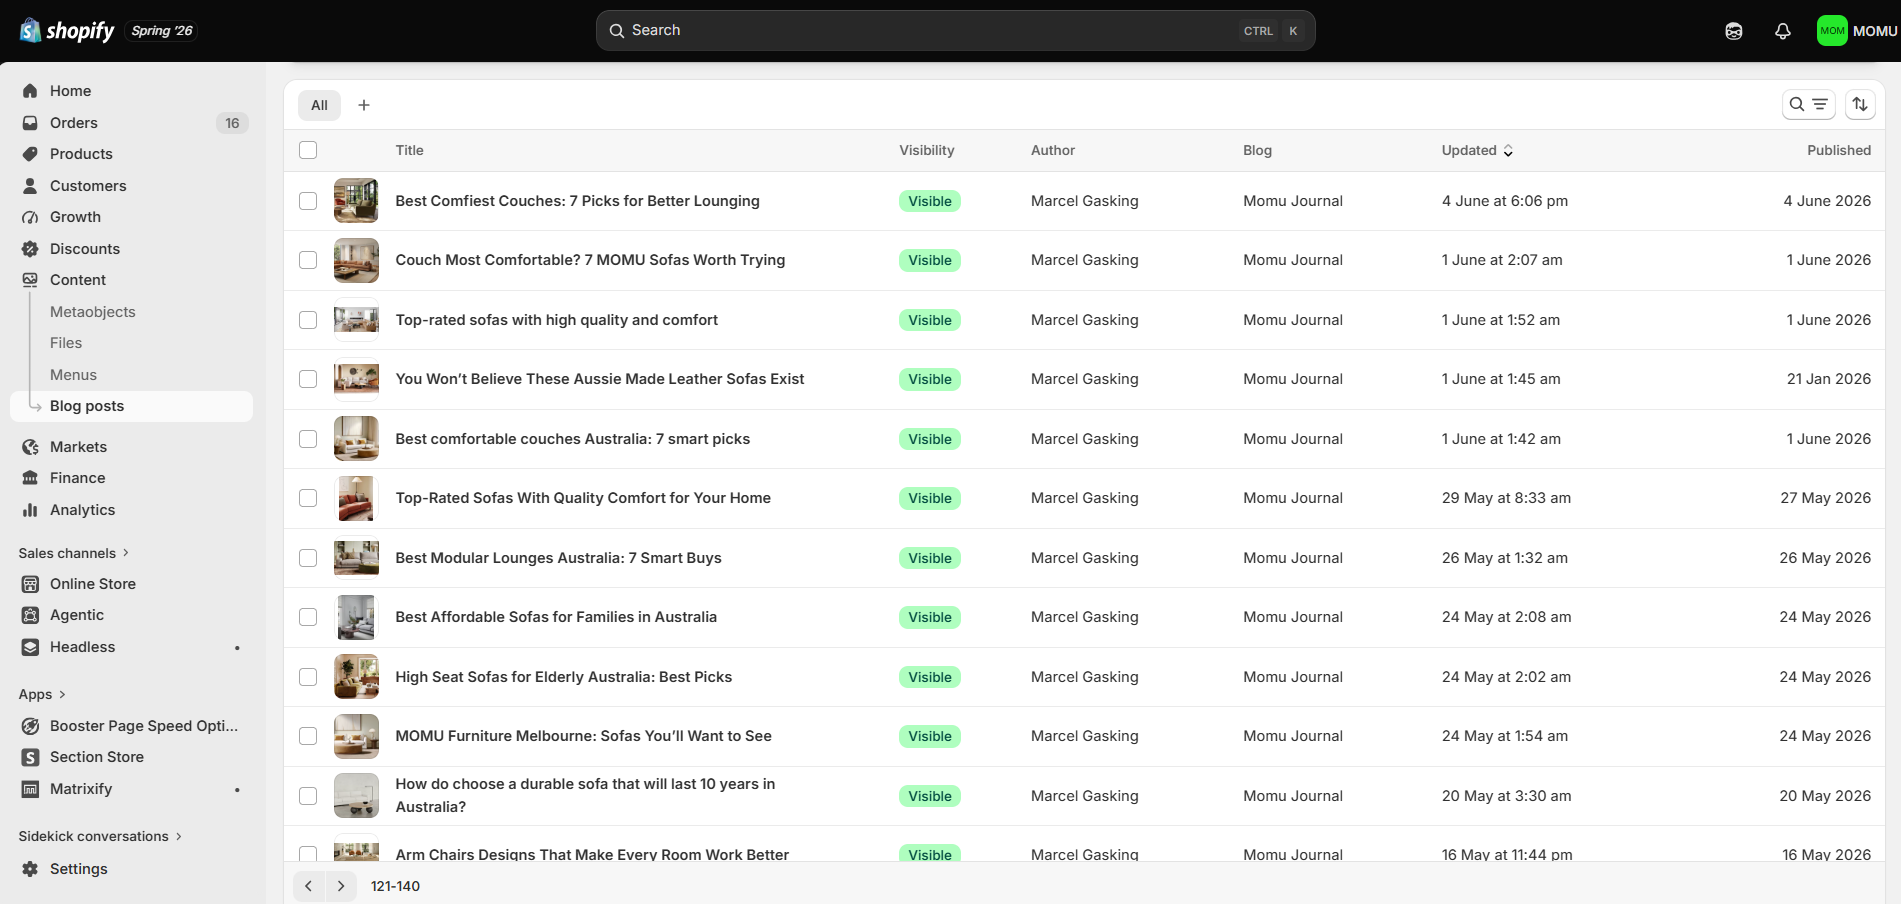Screen dimensions: 1901x904
Task: Open the Orders count badge 16
Action: (232, 123)
